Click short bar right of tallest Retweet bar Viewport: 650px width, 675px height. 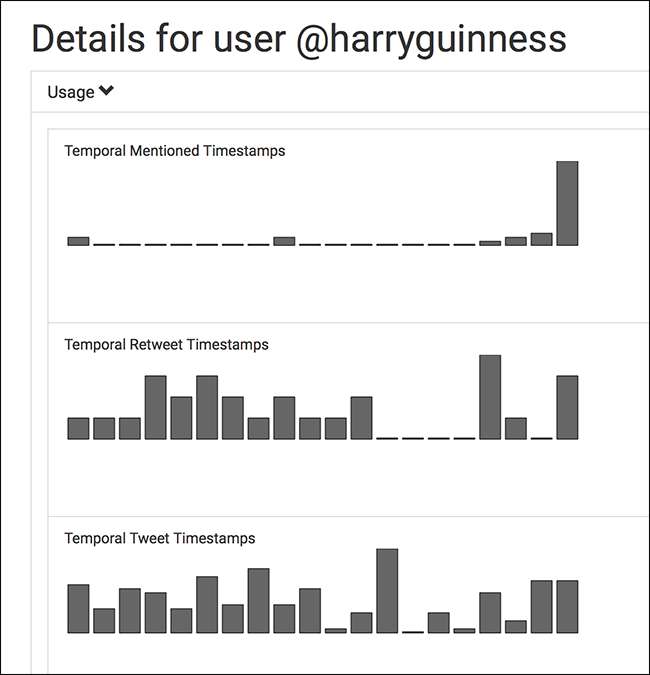pos(516,428)
